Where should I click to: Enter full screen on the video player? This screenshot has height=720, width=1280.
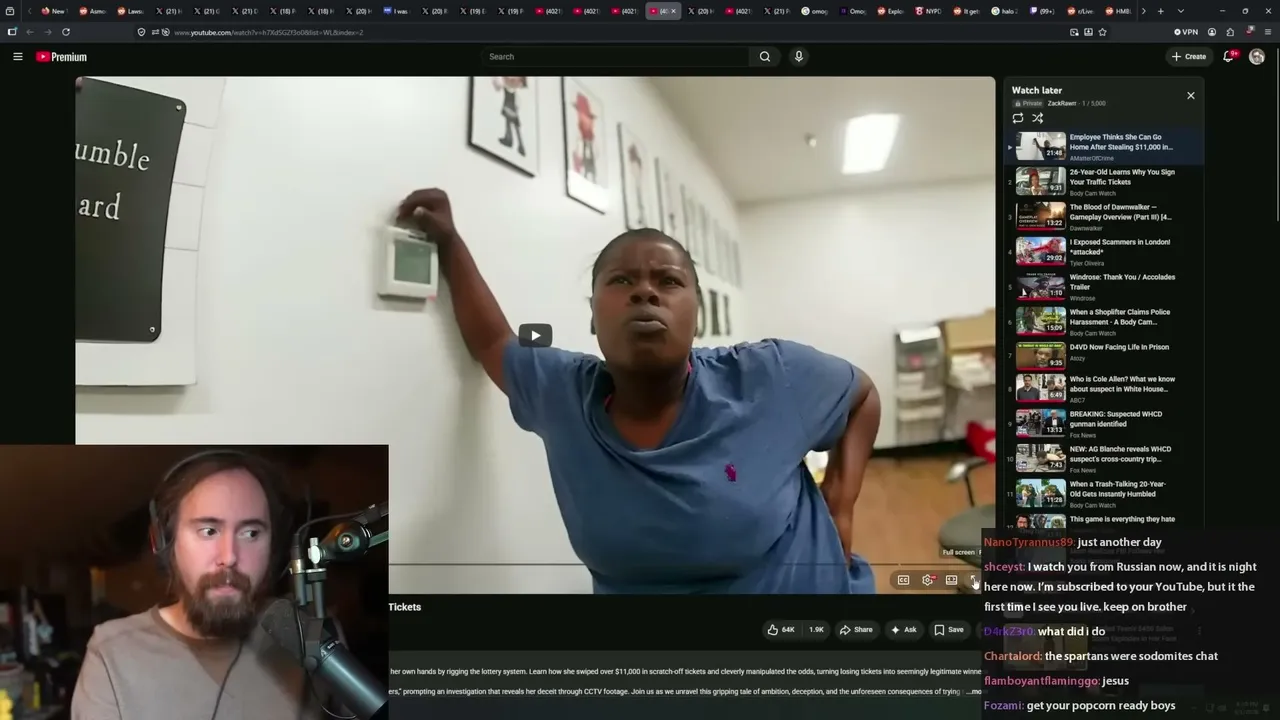point(975,580)
